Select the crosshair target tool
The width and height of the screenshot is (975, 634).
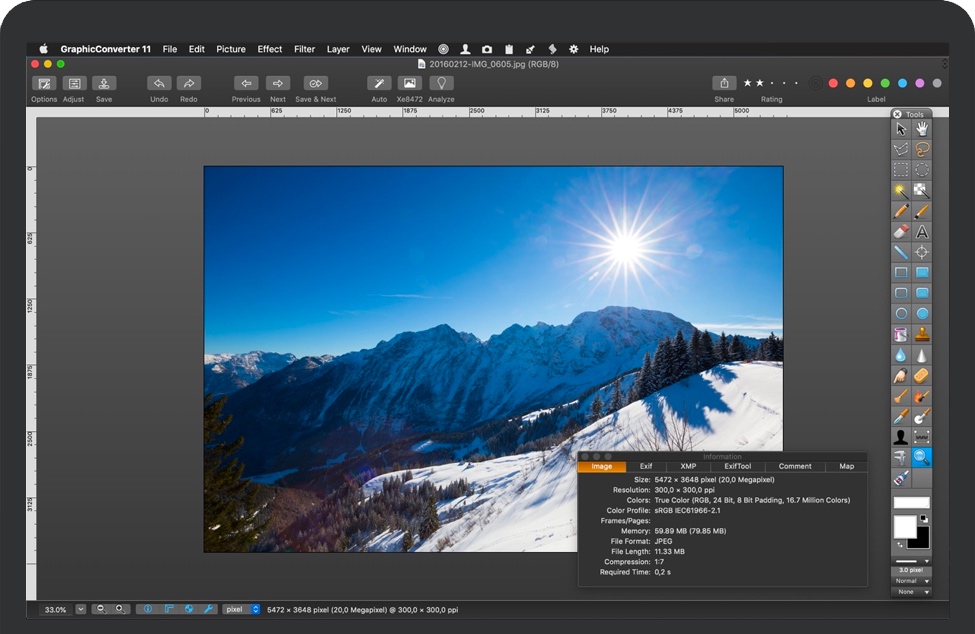pyautogui.click(x=922, y=252)
